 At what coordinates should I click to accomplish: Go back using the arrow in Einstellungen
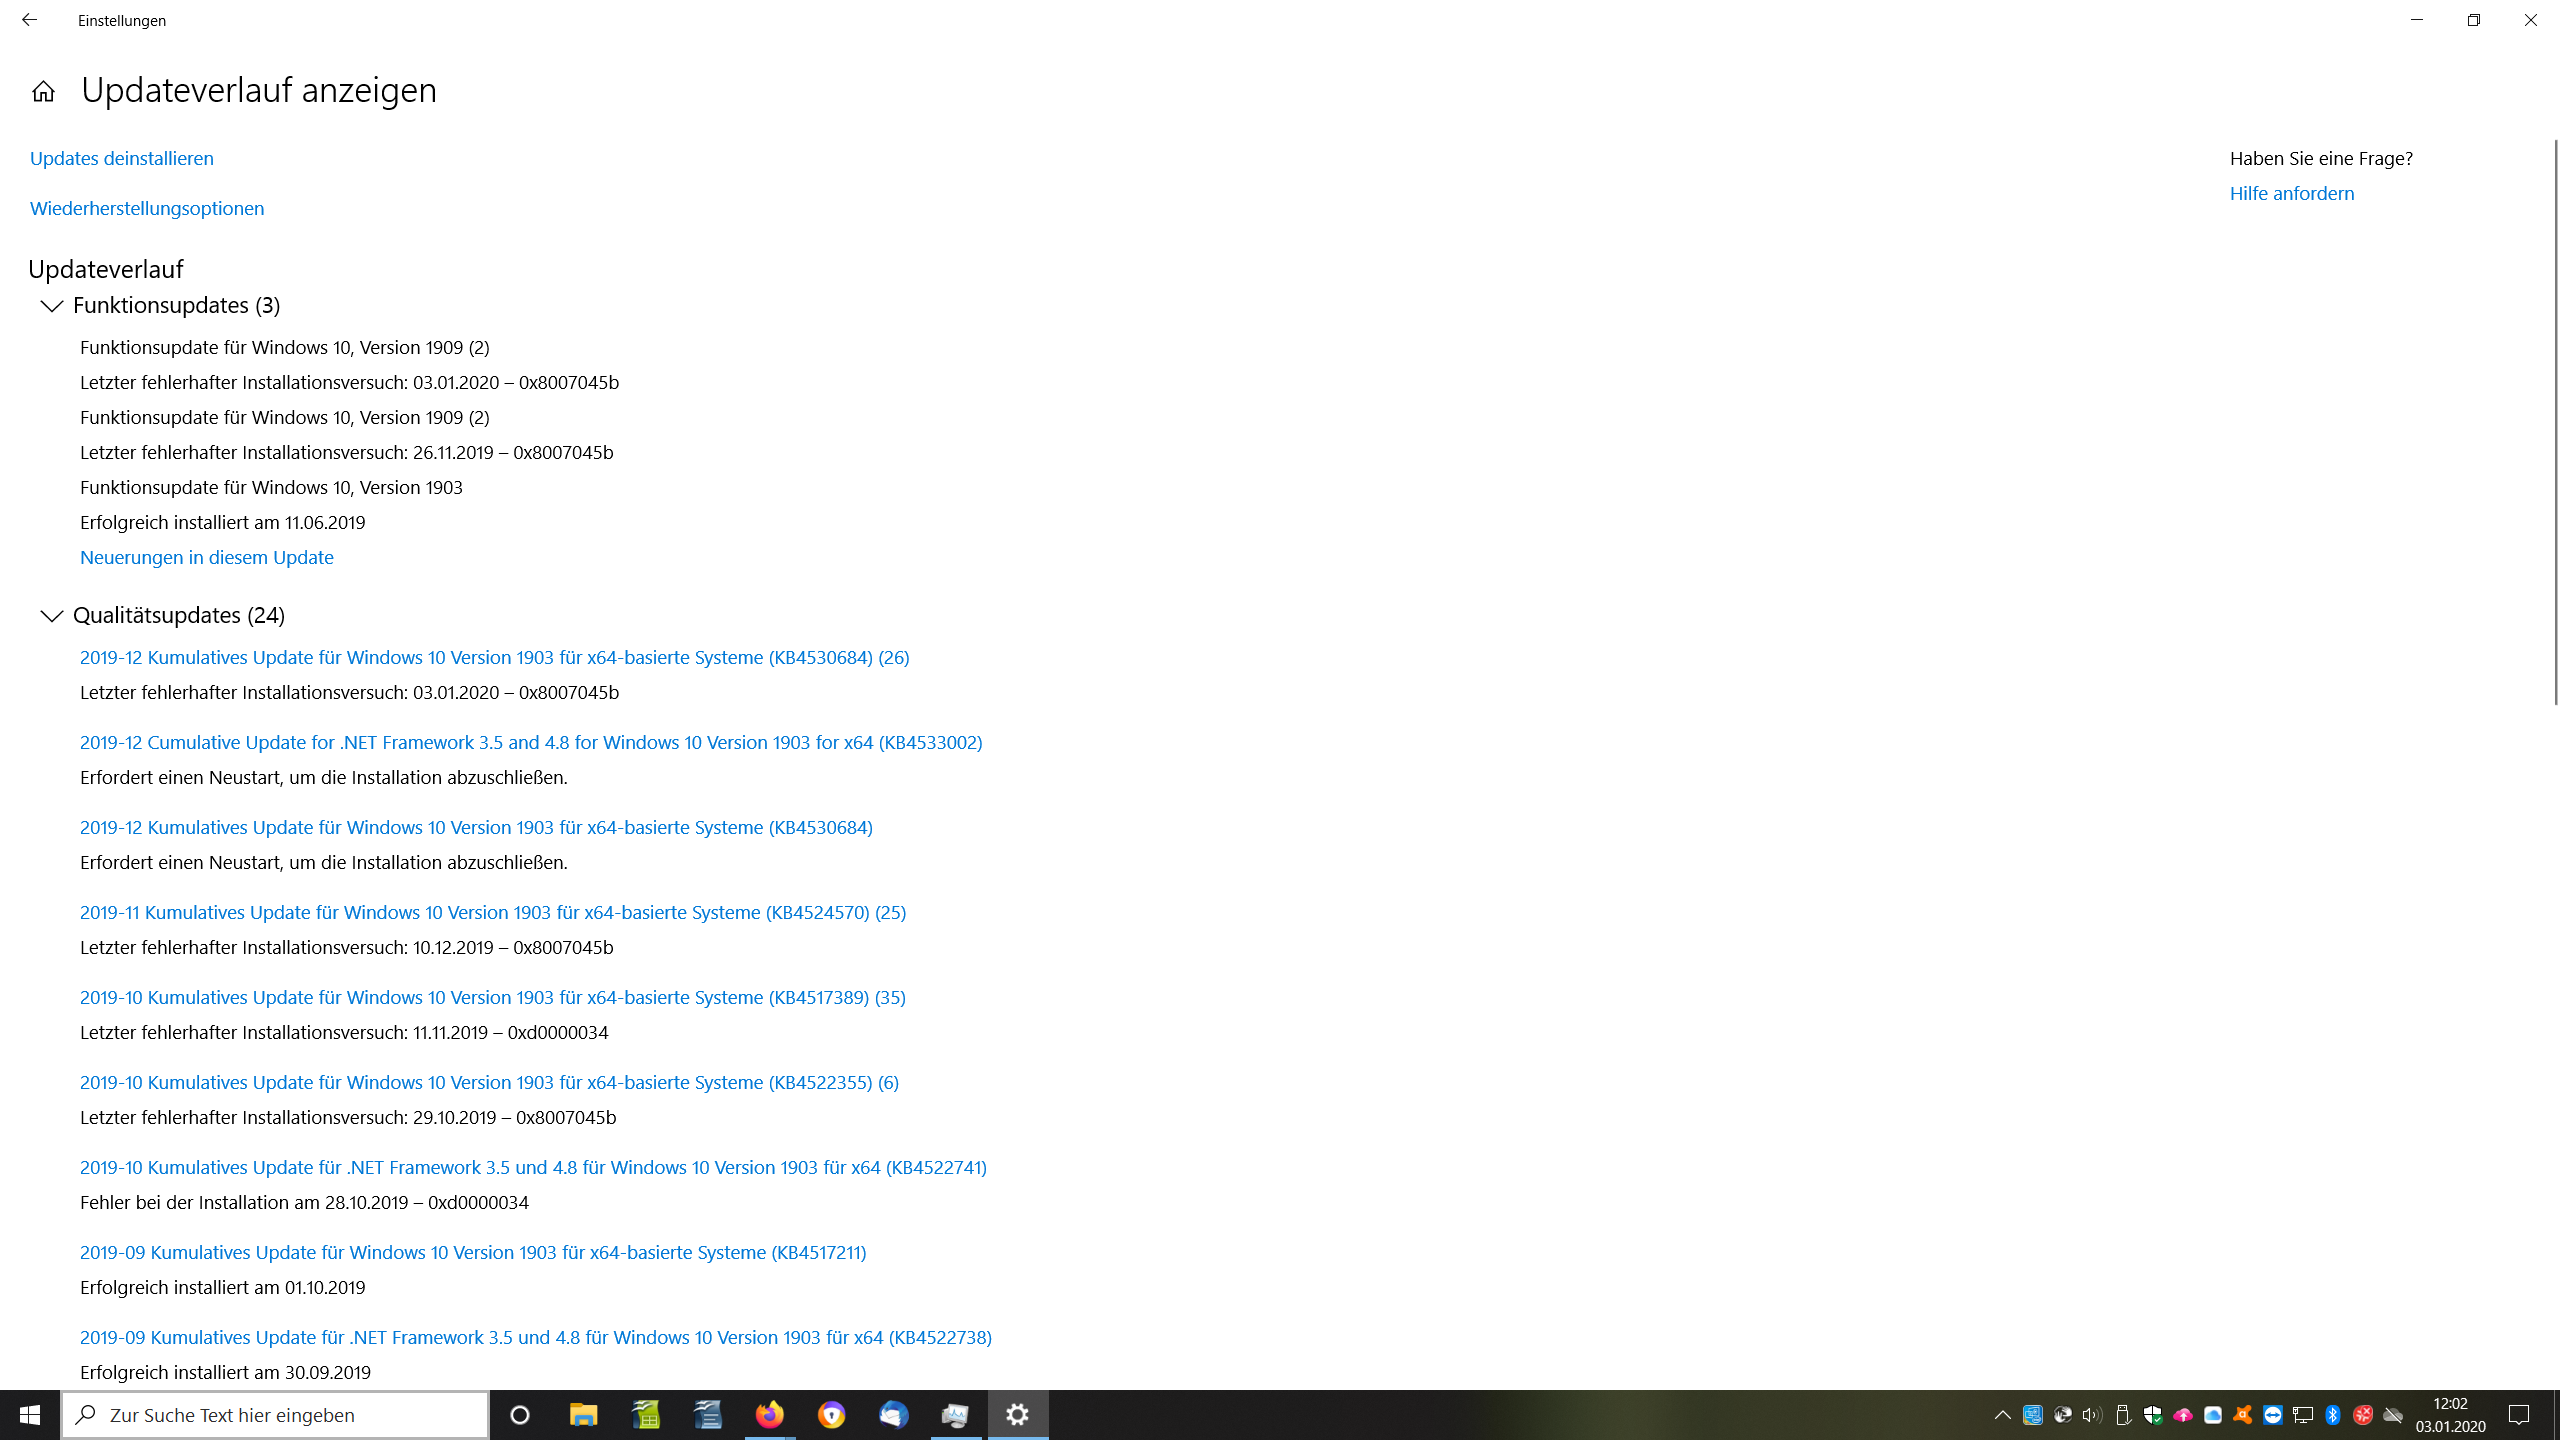pos(29,20)
